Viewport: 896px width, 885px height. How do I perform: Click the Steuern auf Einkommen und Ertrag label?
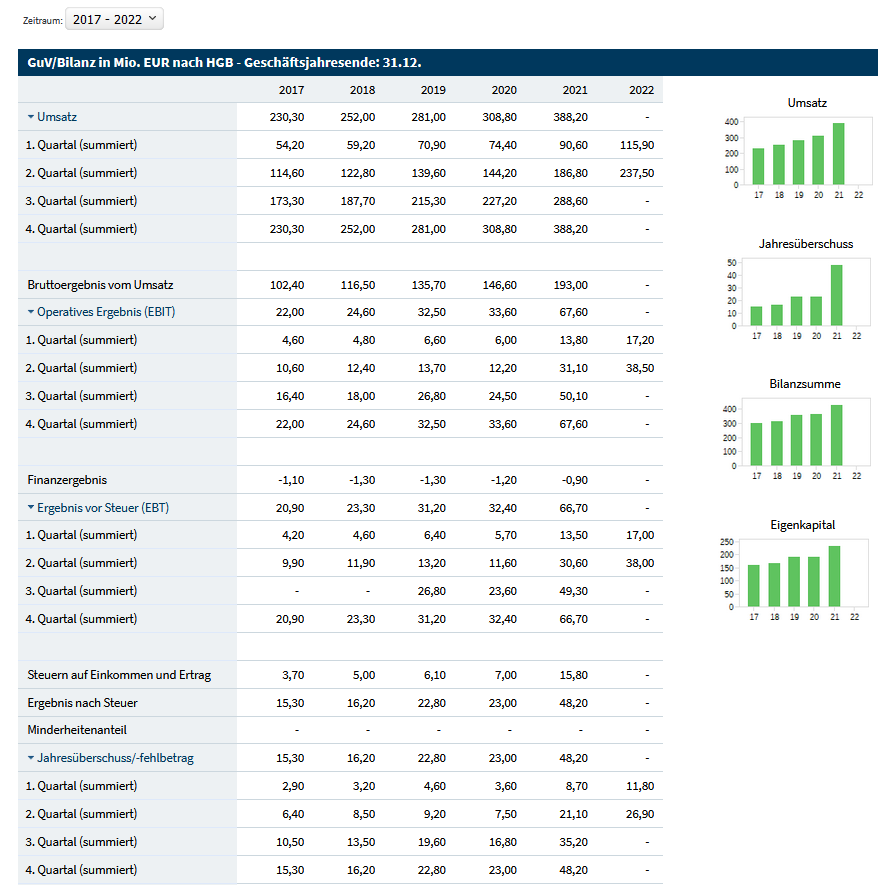pos(119,675)
